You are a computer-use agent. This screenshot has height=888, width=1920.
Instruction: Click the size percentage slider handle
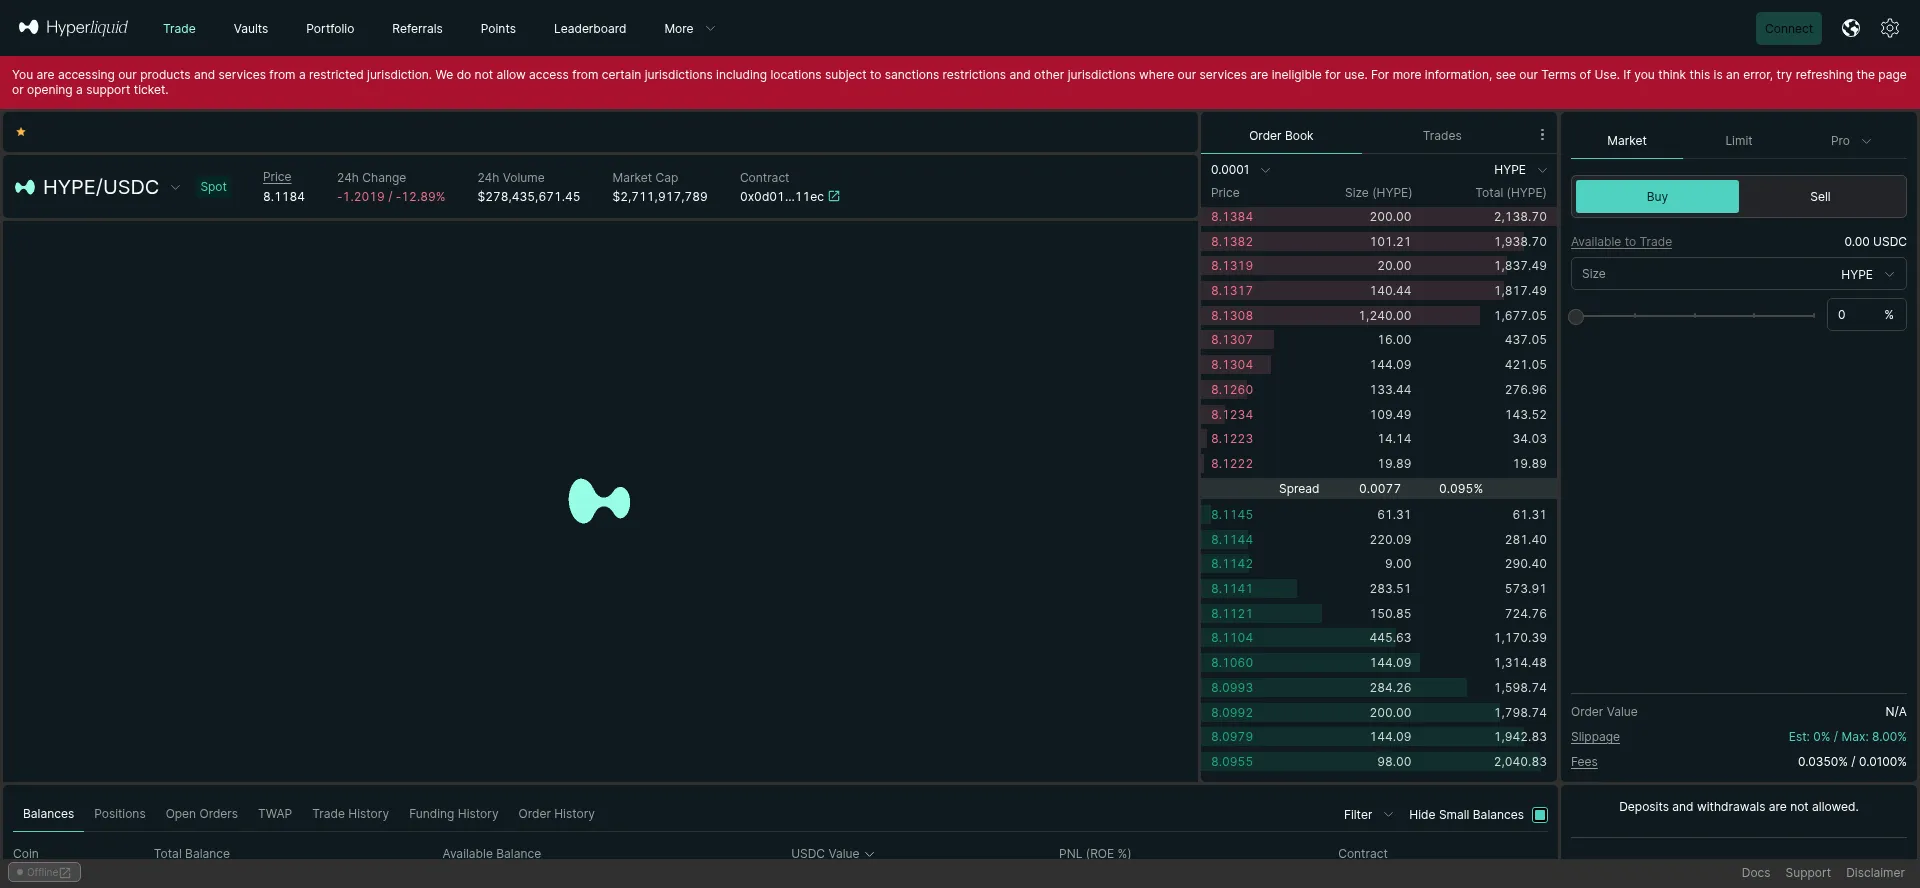(1576, 317)
